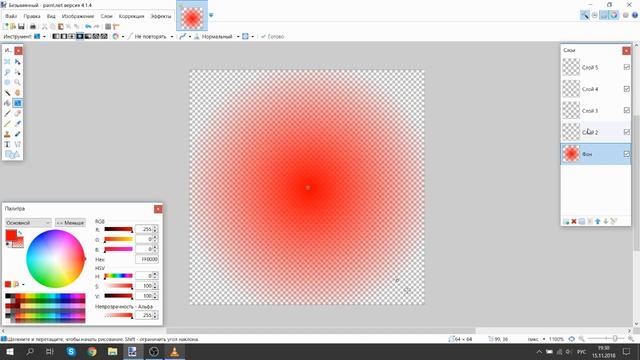The image size is (640, 360).
Task: Open palette options dropdown arrow
Action: [x=23, y=284]
